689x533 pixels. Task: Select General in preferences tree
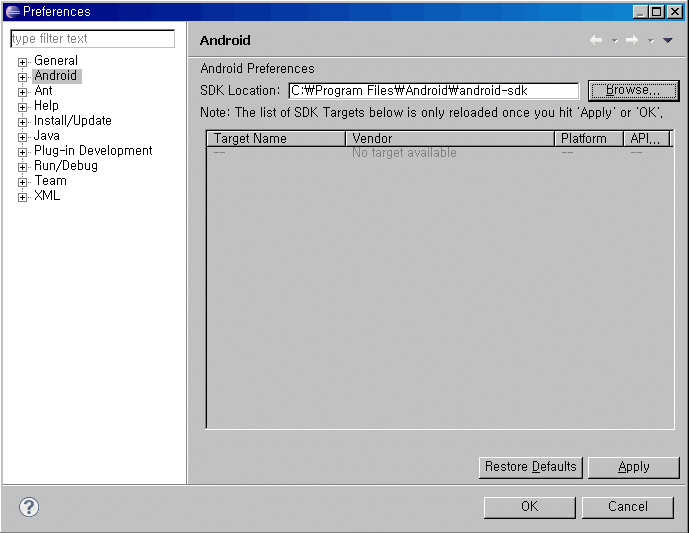pyautogui.click(x=56, y=60)
